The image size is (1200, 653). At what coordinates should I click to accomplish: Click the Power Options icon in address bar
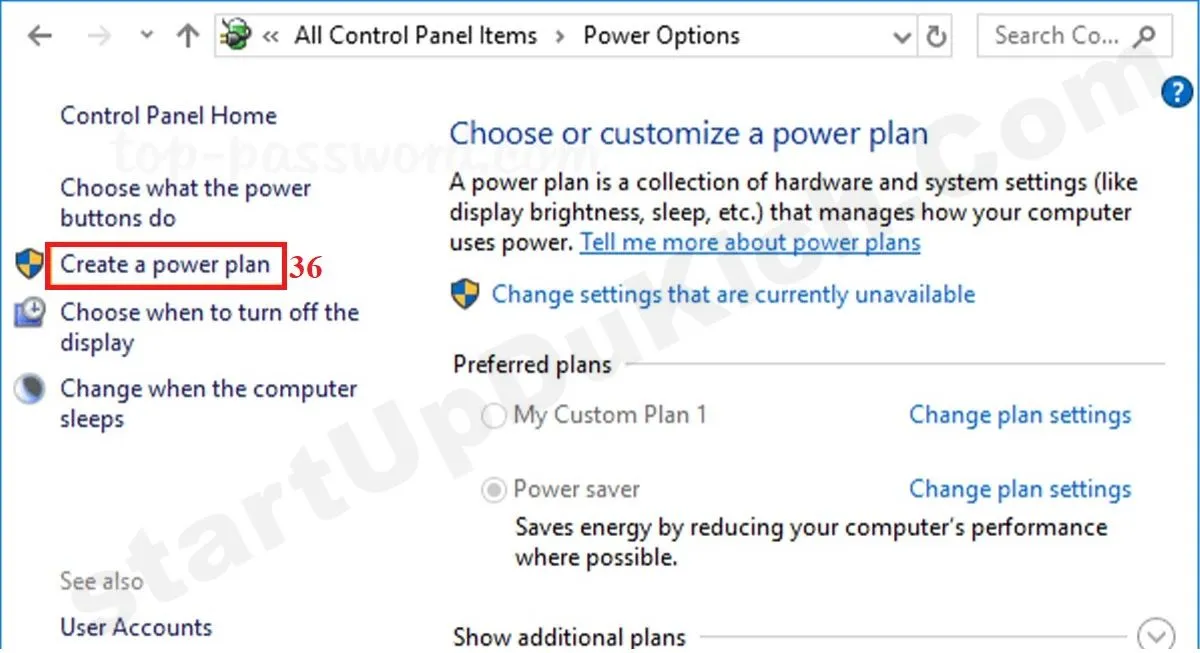(236, 37)
